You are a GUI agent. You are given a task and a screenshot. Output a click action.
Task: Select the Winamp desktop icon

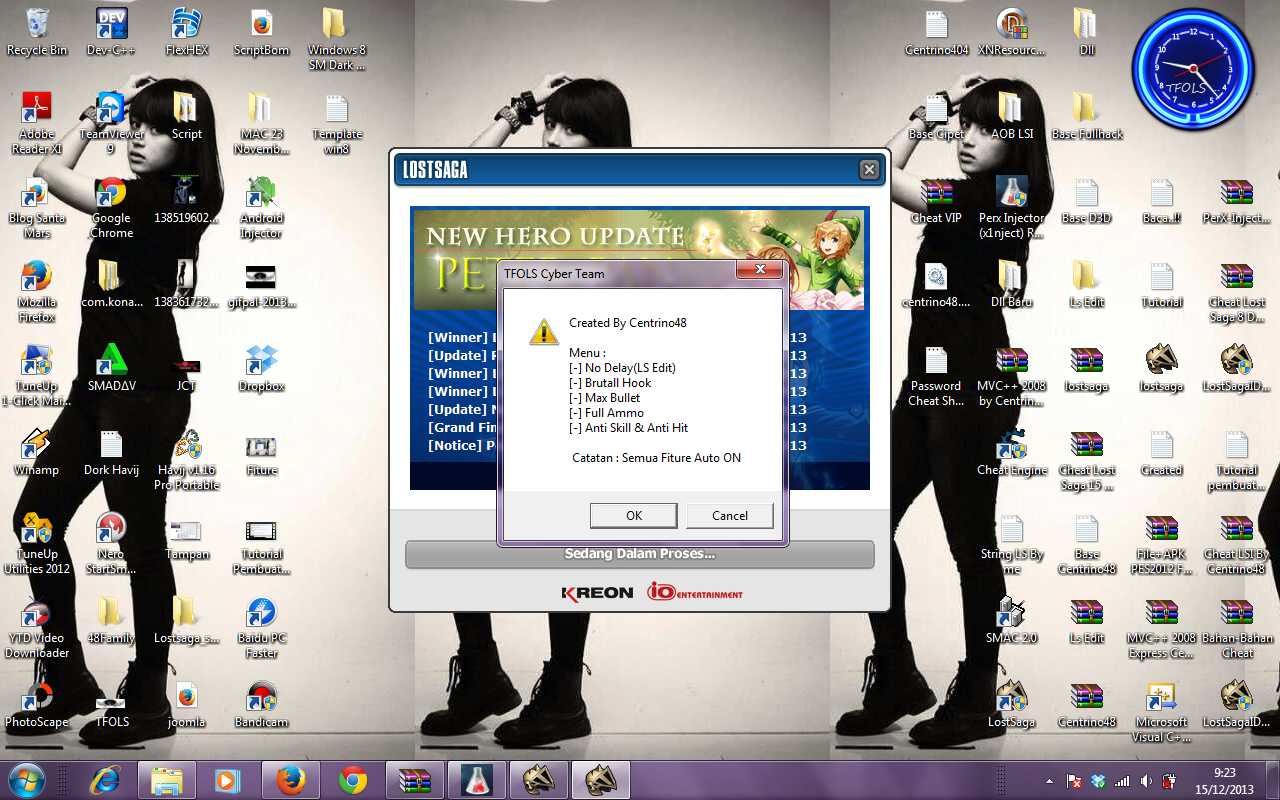coord(37,452)
